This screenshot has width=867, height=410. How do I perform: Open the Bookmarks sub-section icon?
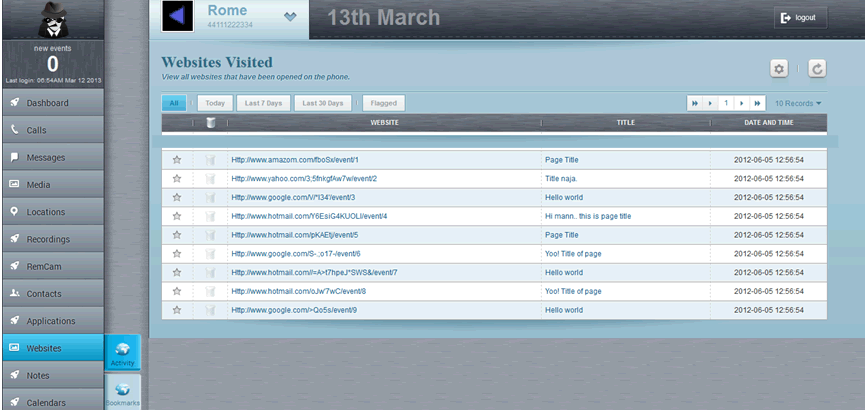pos(123,392)
